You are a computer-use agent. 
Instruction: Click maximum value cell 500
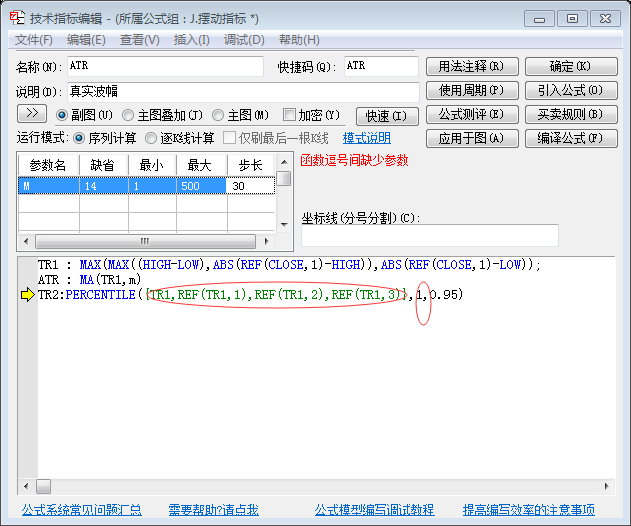point(201,186)
